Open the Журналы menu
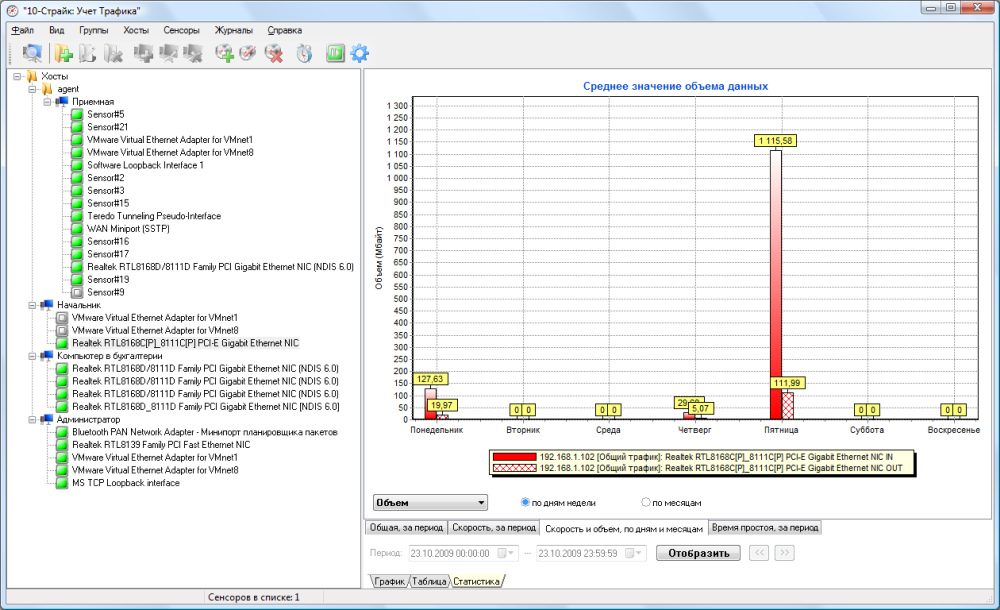 point(233,30)
